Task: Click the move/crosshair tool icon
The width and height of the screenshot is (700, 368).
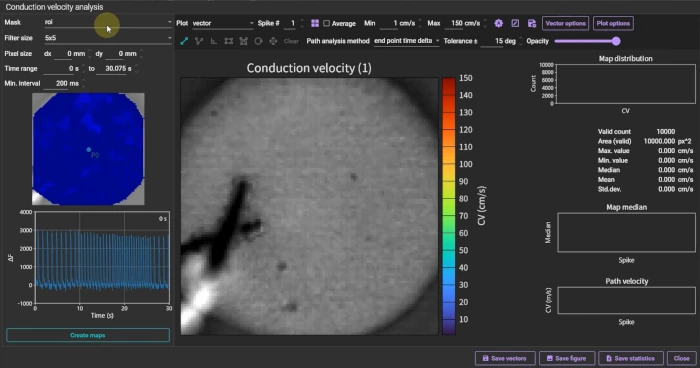Action: pos(273,41)
